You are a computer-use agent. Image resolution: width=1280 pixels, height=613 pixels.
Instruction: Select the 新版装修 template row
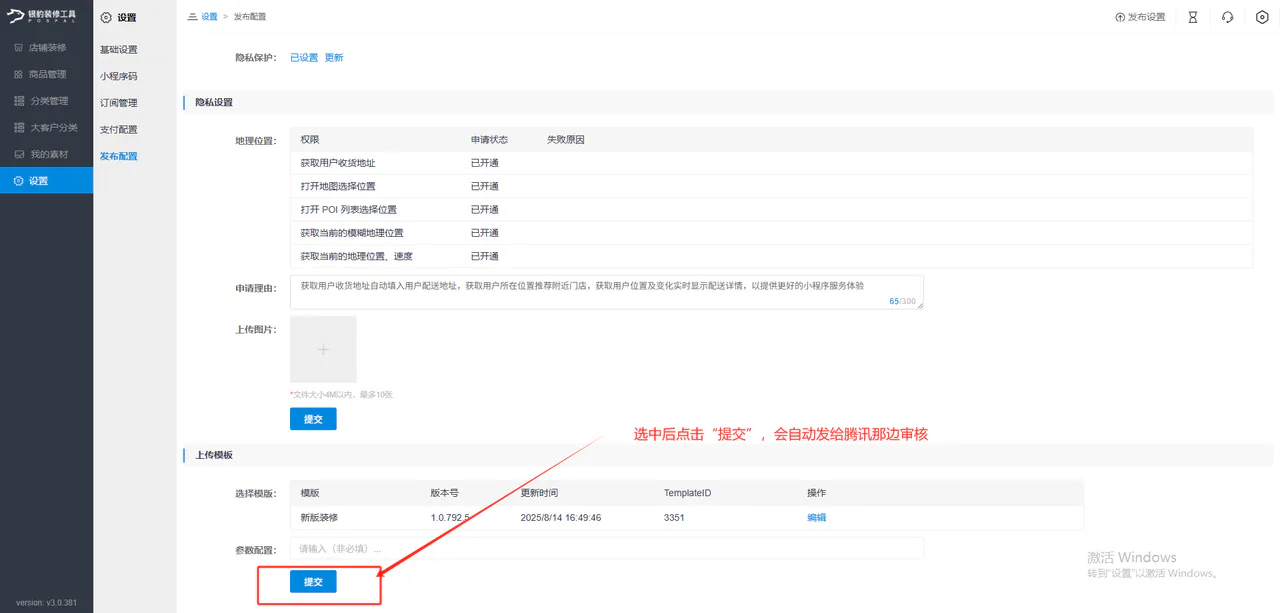point(687,518)
